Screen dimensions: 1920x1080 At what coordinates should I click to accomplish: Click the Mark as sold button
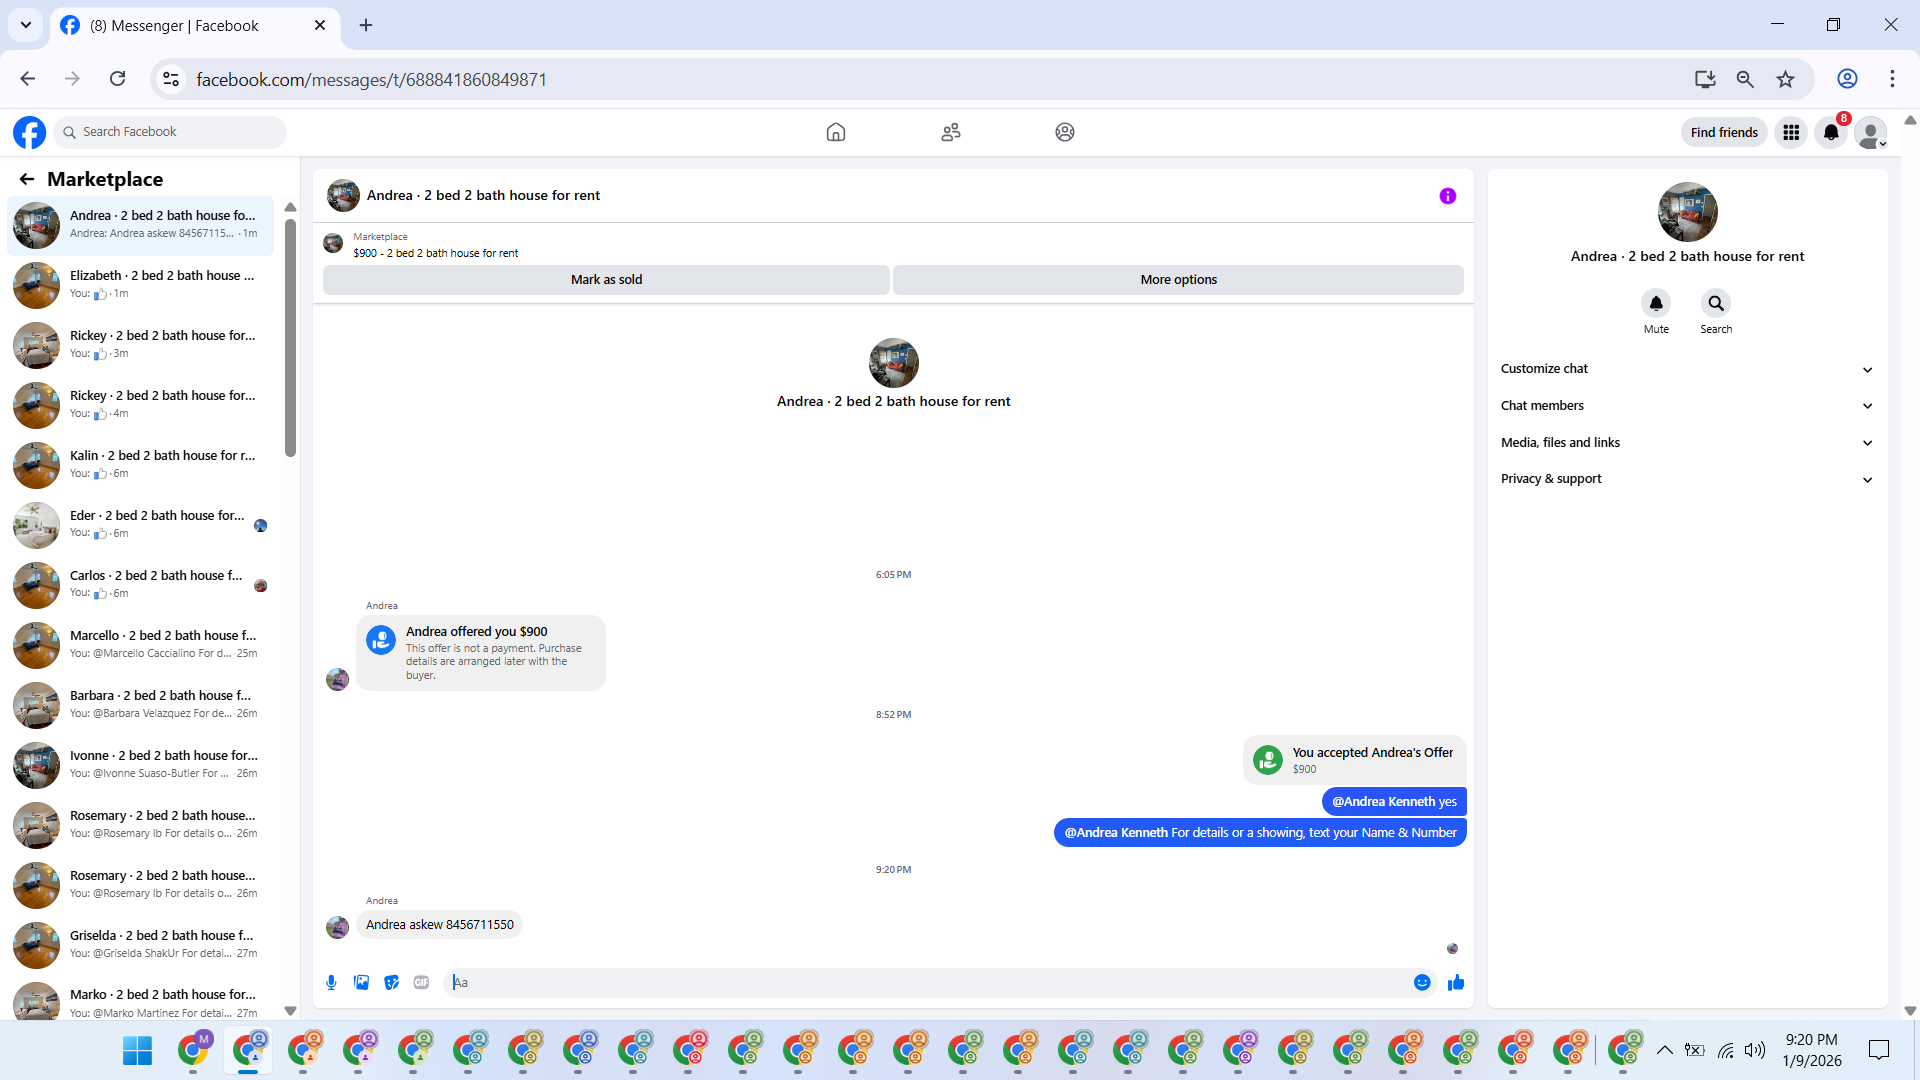[x=606, y=280]
